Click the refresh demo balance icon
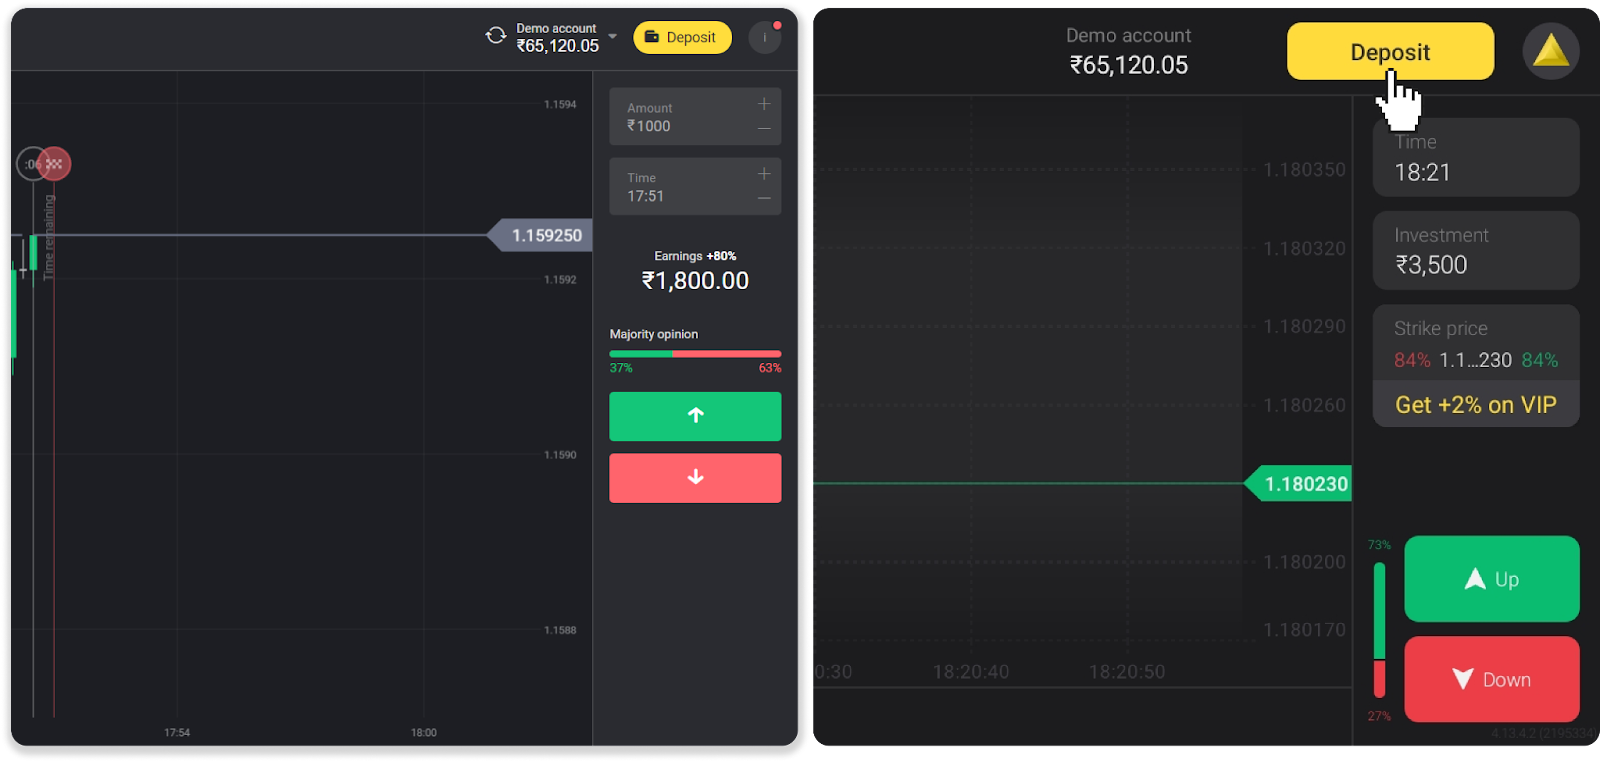This screenshot has width=1600, height=762. tap(496, 36)
